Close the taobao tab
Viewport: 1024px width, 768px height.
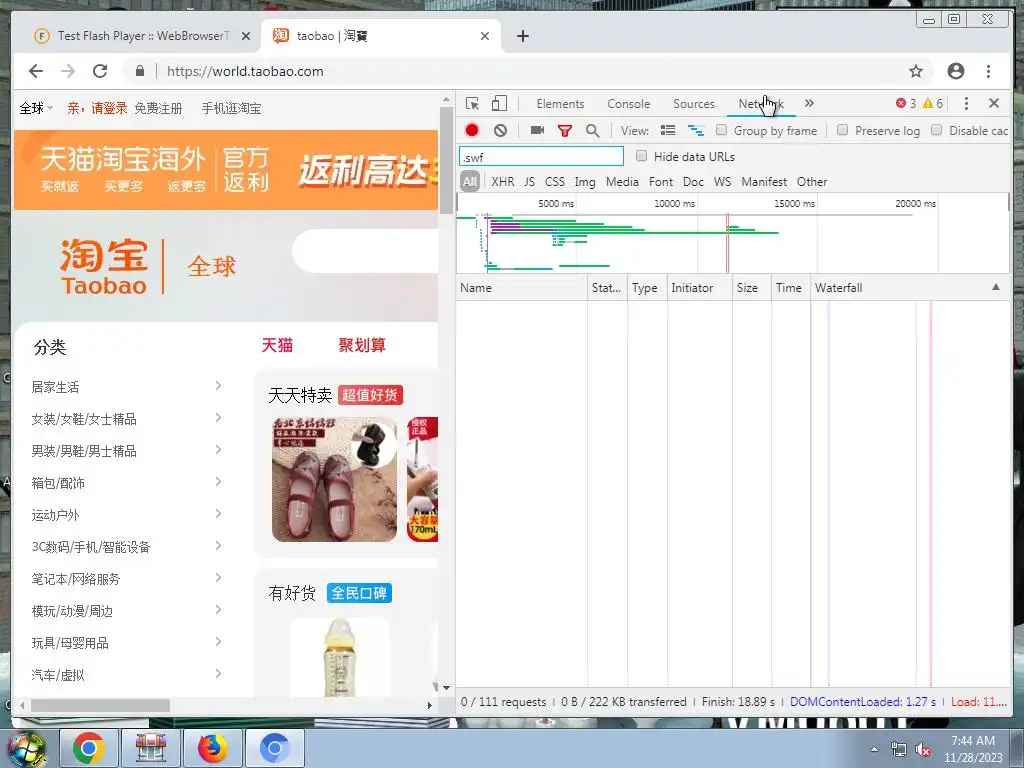[485, 36]
